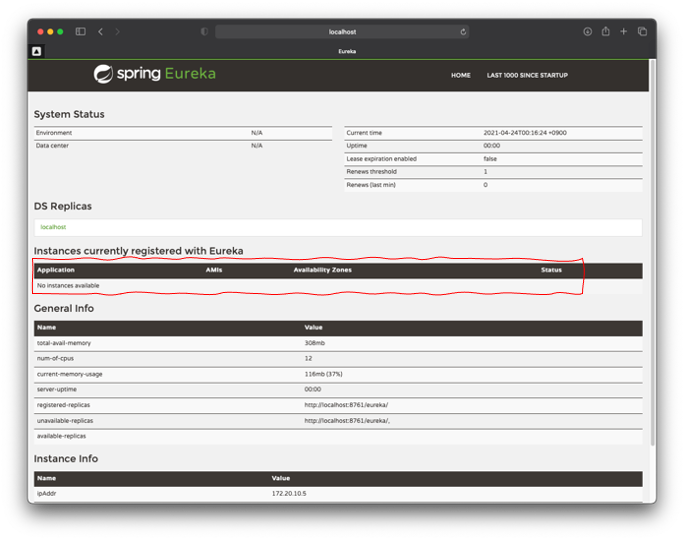684x540 pixels.
Task: Add a new tab with plus icon
Action: [x=623, y=31]
